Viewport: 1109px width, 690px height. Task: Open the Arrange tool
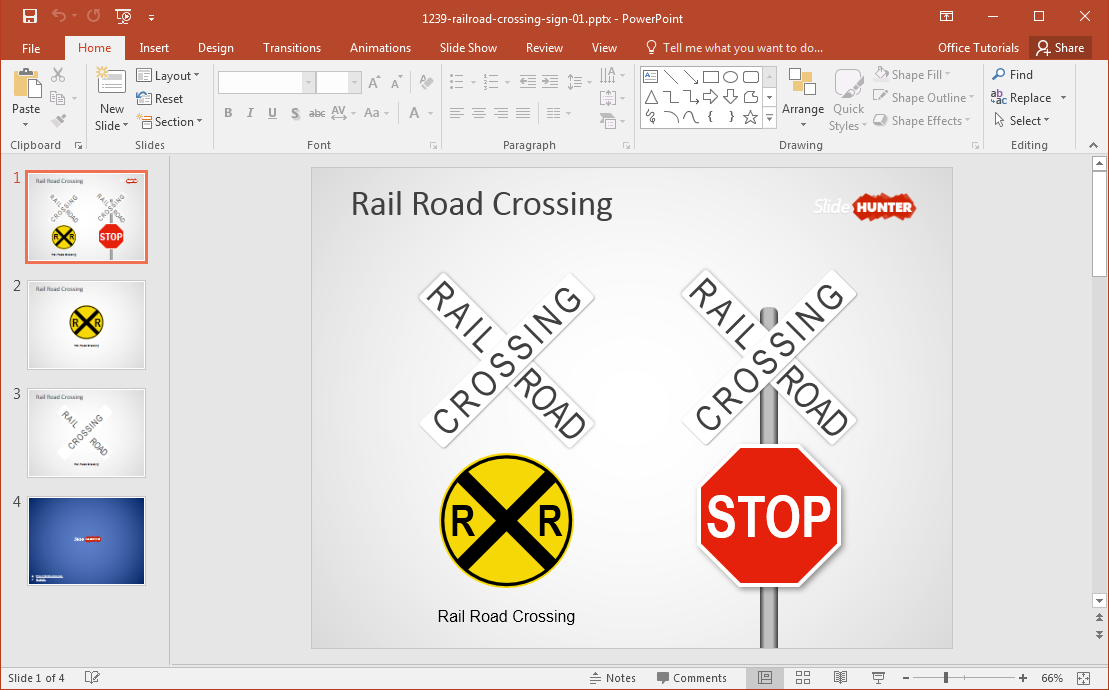803,97
